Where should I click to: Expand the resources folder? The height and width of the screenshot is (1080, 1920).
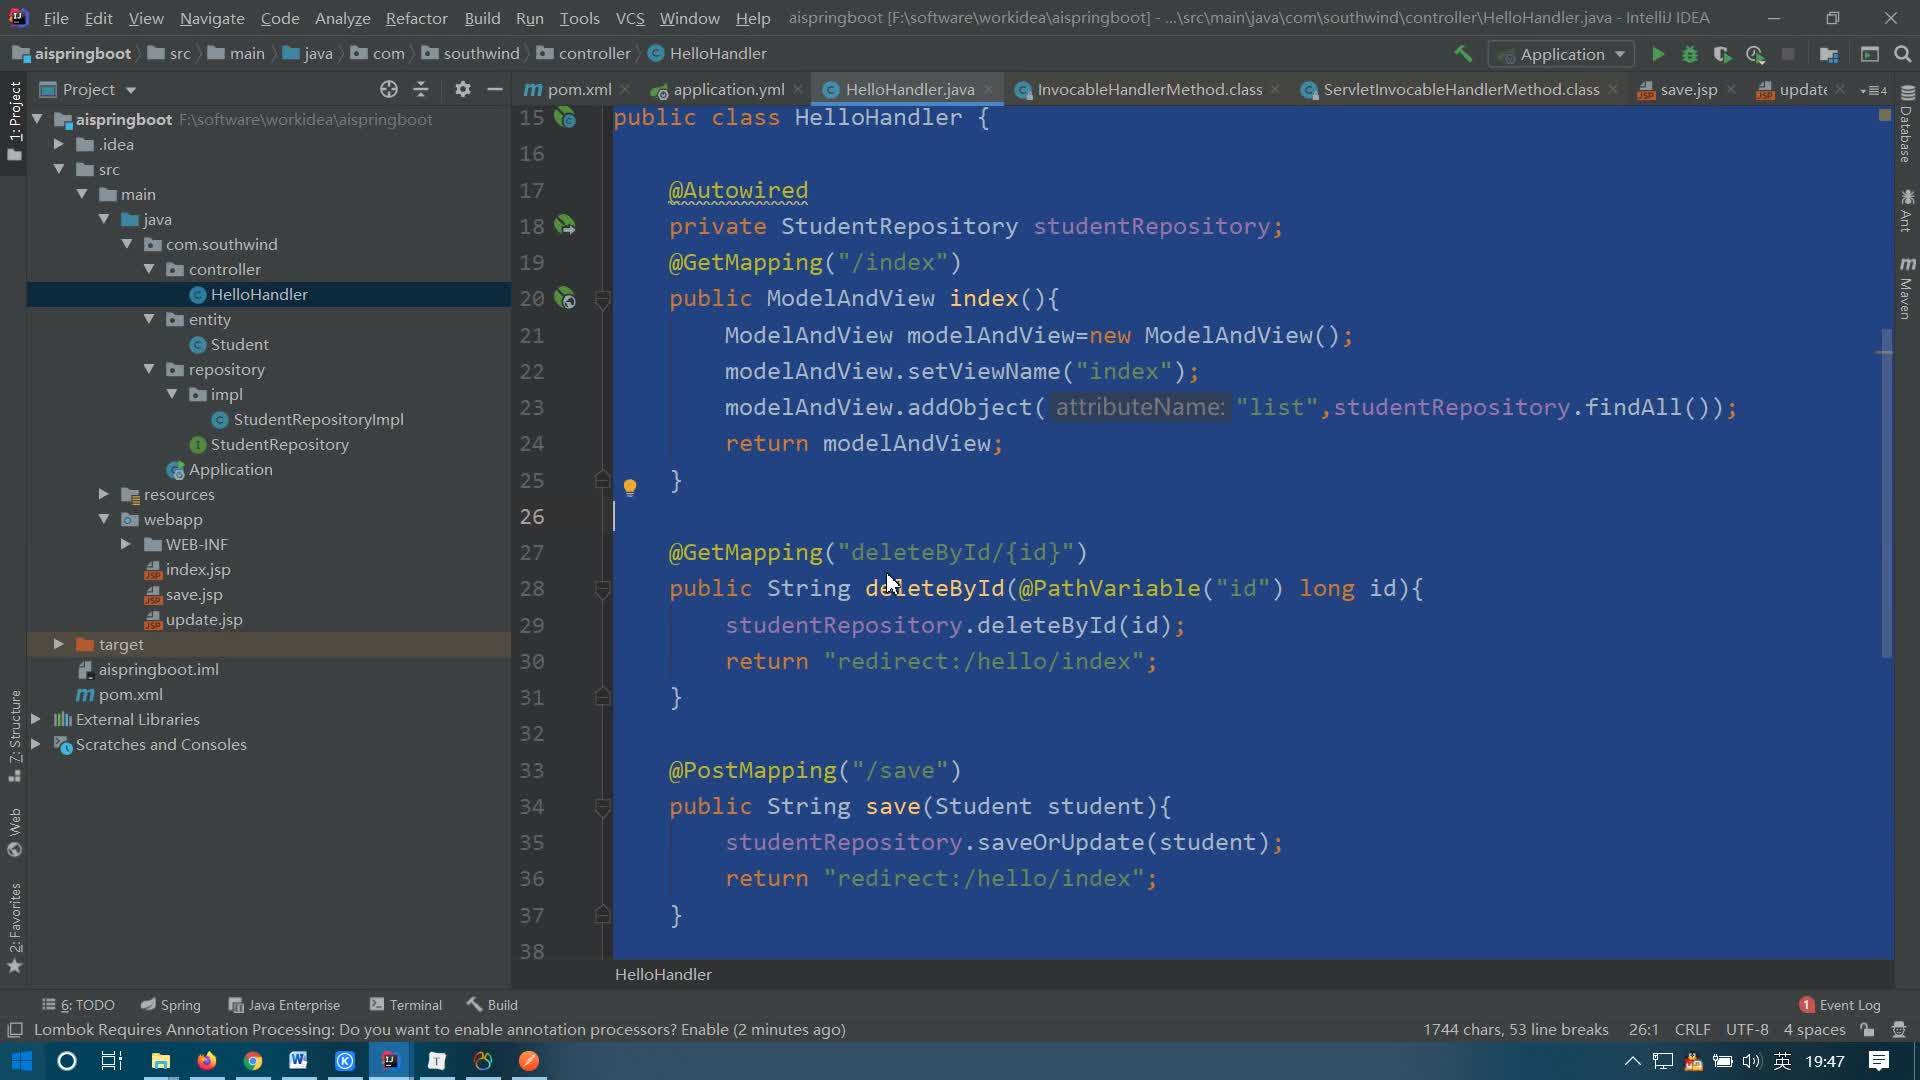104,494
